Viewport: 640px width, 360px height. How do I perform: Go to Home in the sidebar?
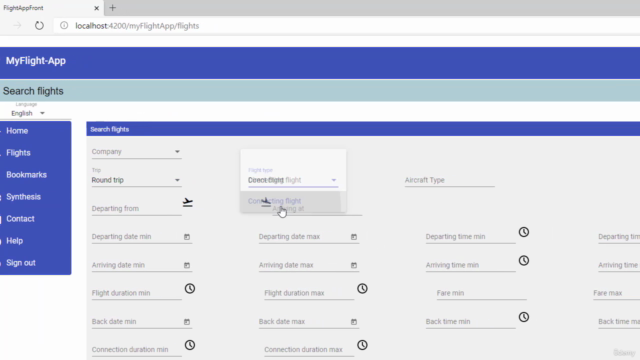17,131
